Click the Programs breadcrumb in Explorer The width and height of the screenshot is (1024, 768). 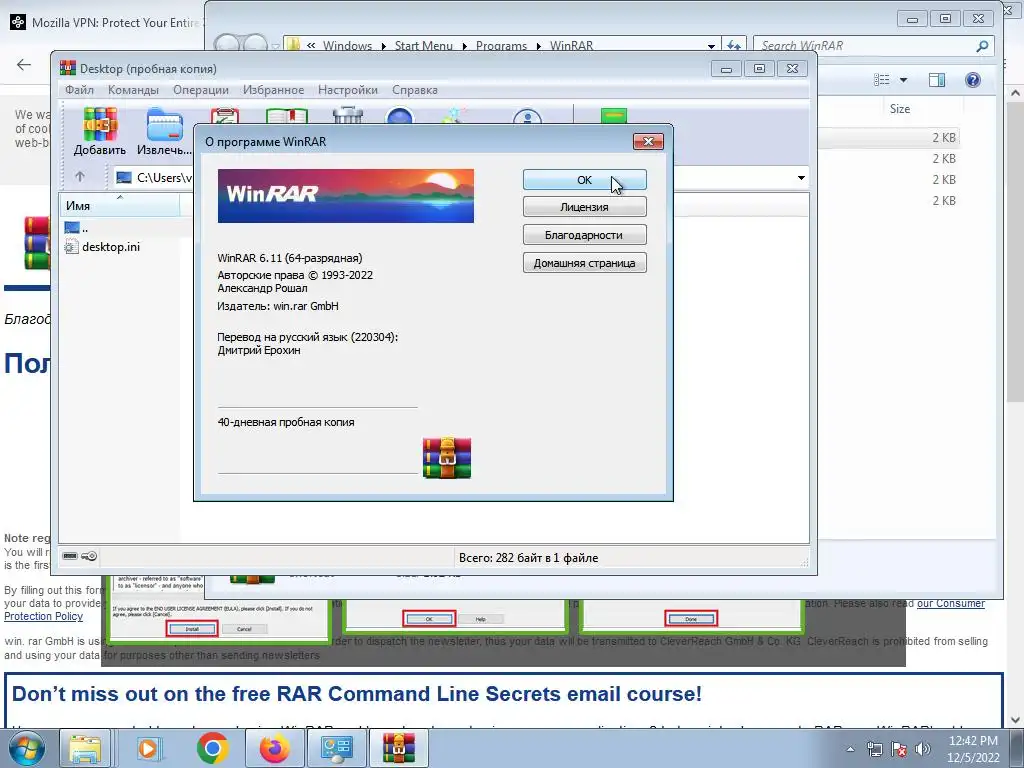pos(501,46)
